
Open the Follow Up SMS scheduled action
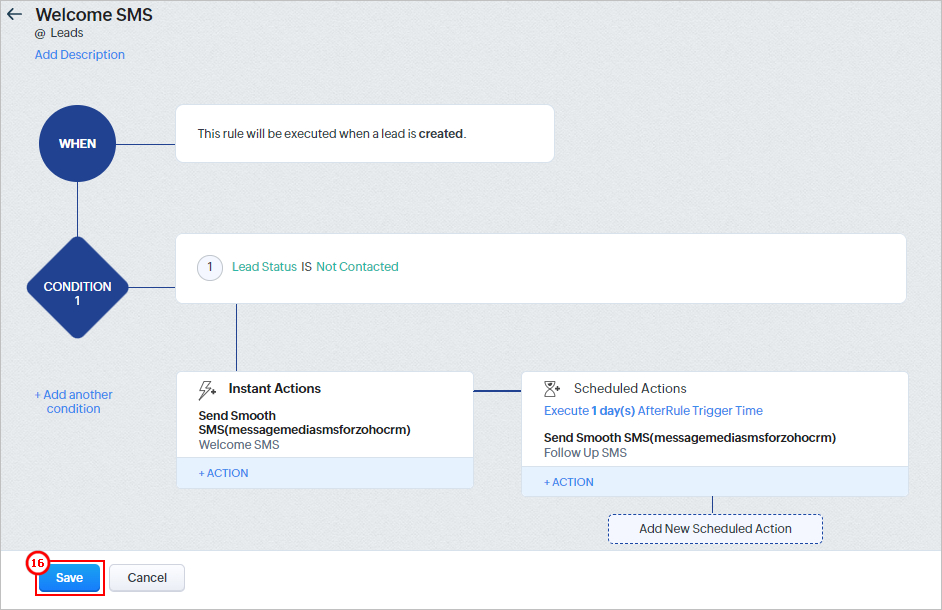coord(690,445)
